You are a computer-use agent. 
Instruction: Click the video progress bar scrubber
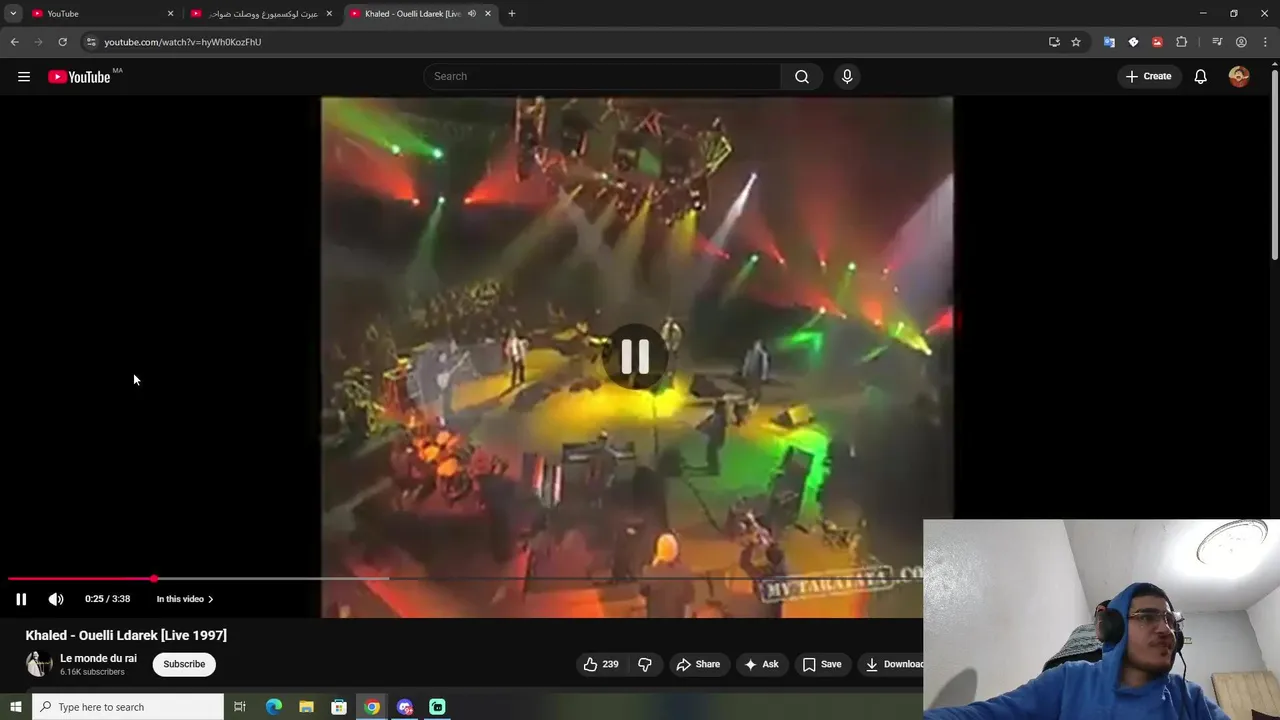click(x=154, y=579)
